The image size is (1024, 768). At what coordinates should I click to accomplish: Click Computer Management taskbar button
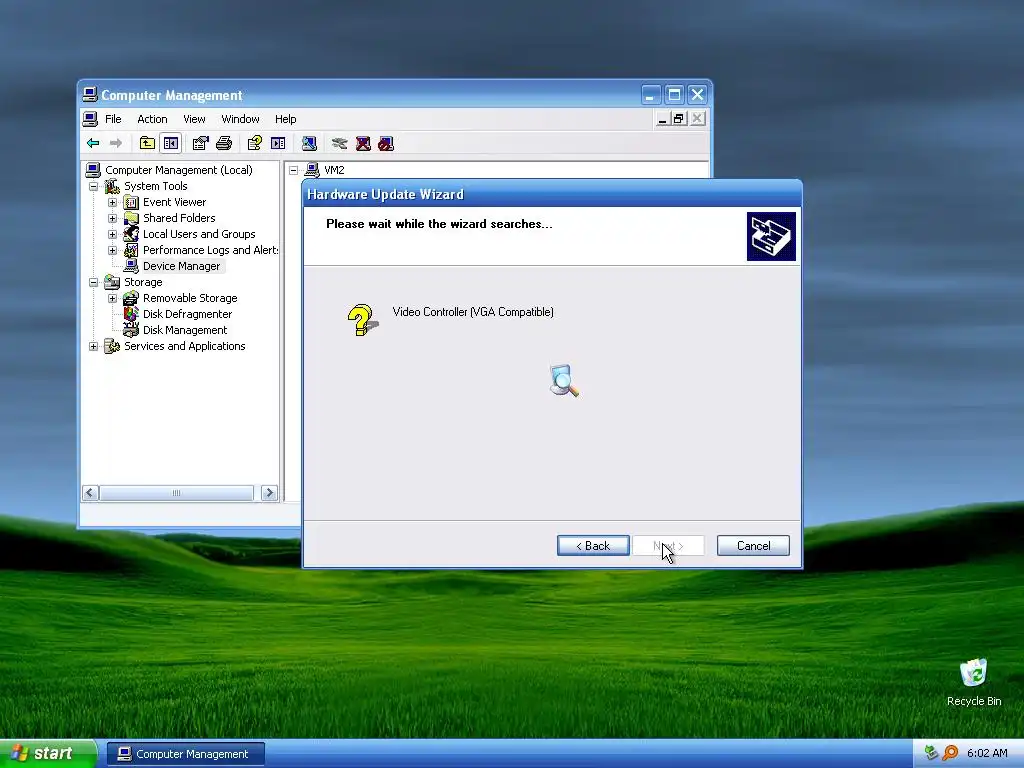[x=185, y=754]
